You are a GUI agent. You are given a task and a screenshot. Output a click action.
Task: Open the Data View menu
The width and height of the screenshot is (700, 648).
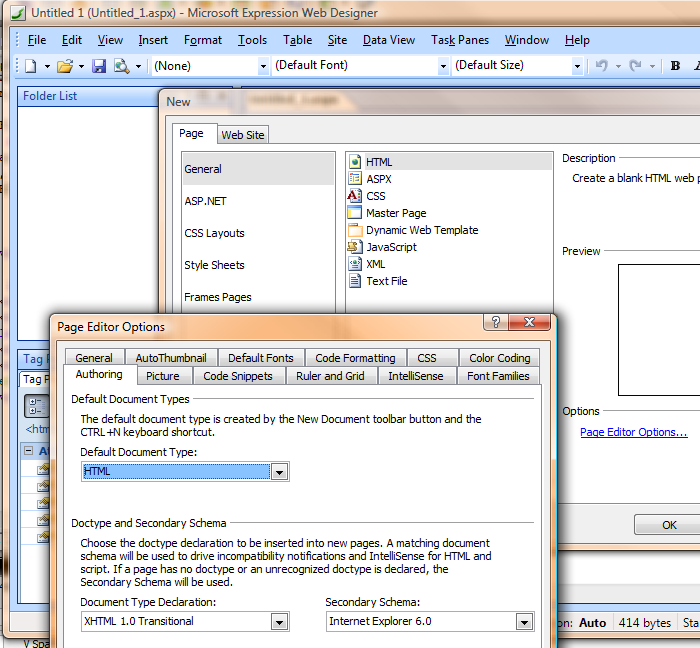click(x=389, y=40)
